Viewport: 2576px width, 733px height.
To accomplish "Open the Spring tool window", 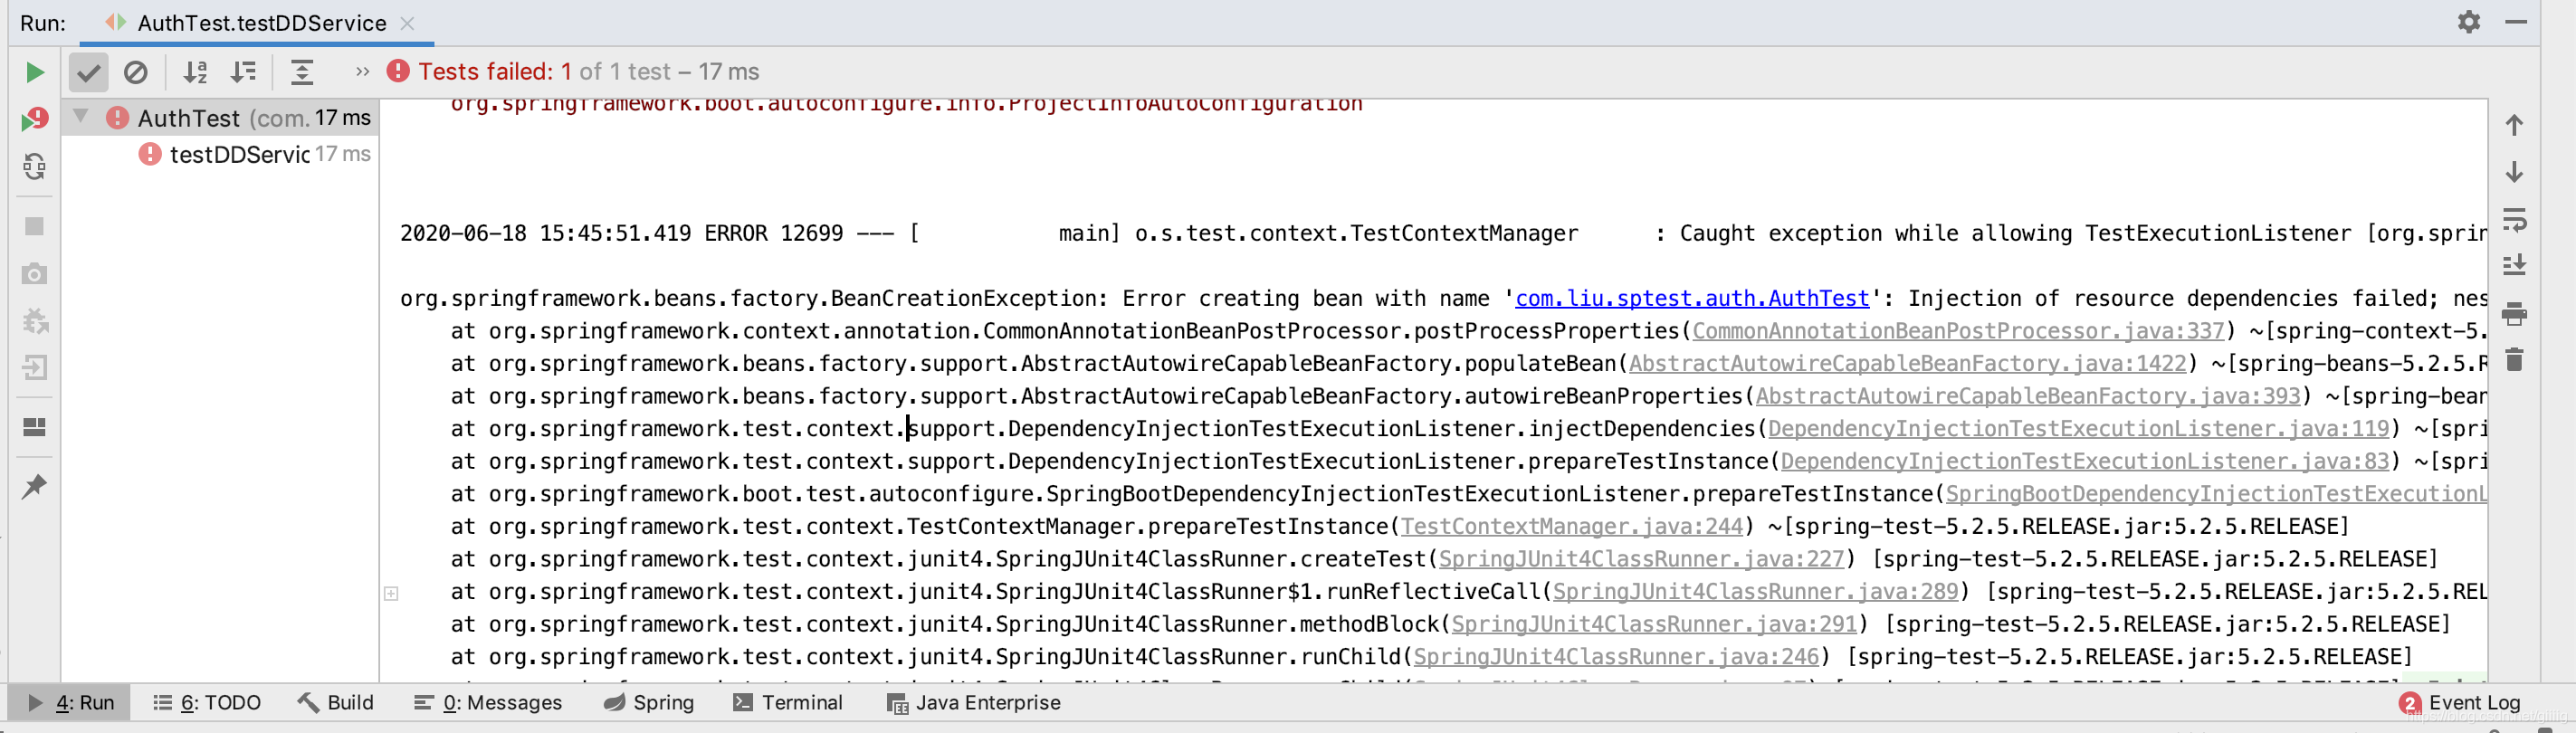I will tap(649, 703).
